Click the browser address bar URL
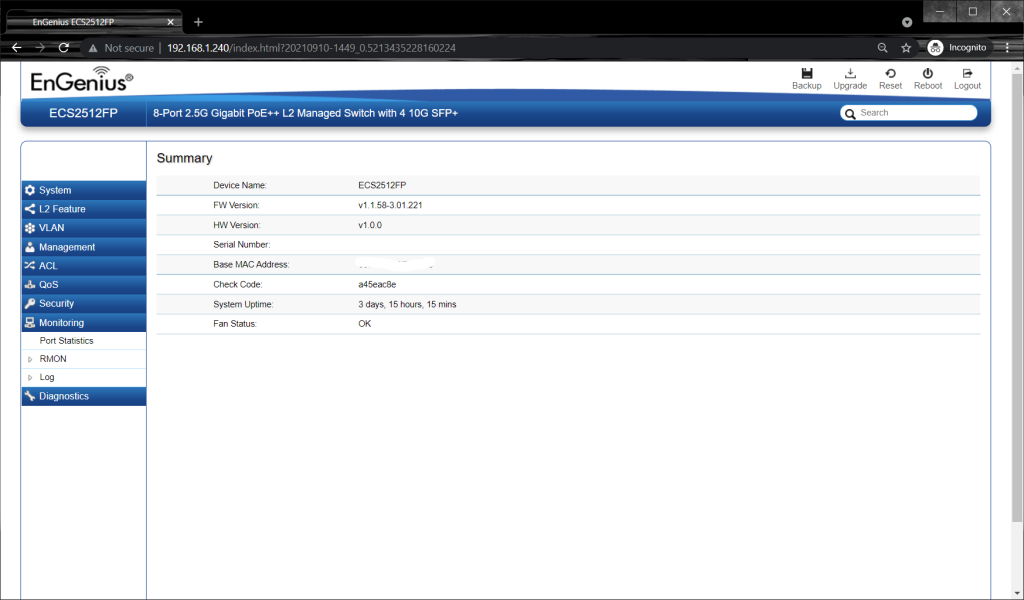The height and width of the screenshot is (600, 1024). coord(312,48)
